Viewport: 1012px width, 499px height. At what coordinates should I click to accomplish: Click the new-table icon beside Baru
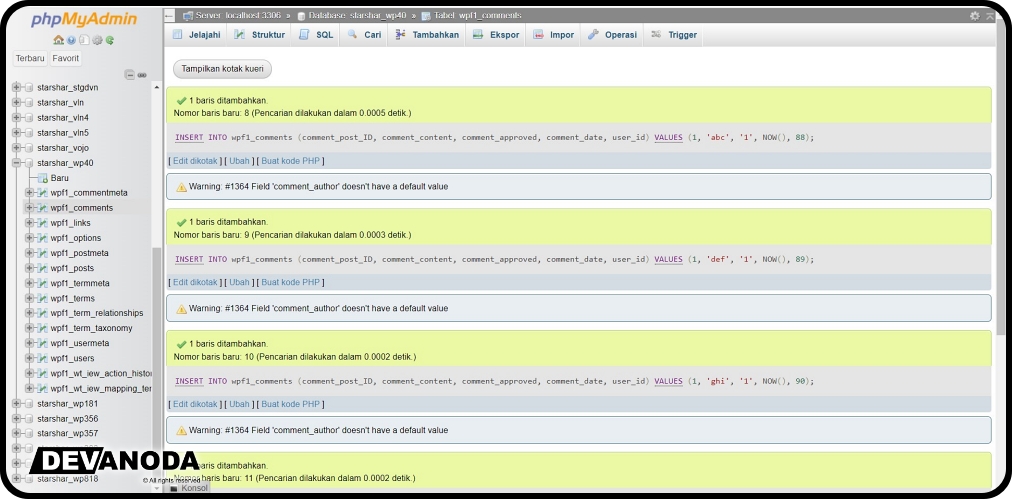[x=43, y=178]
